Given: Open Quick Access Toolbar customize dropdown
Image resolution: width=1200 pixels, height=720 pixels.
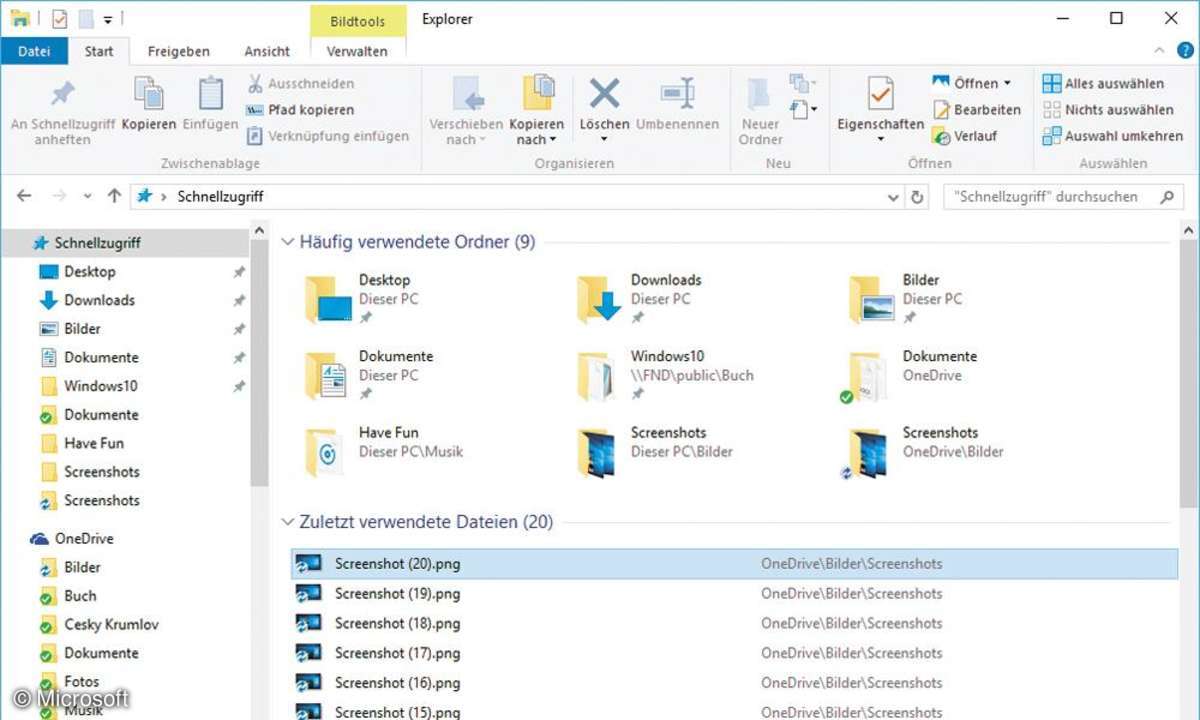Looking at the screenshot, I should click(x=108, y=19).
